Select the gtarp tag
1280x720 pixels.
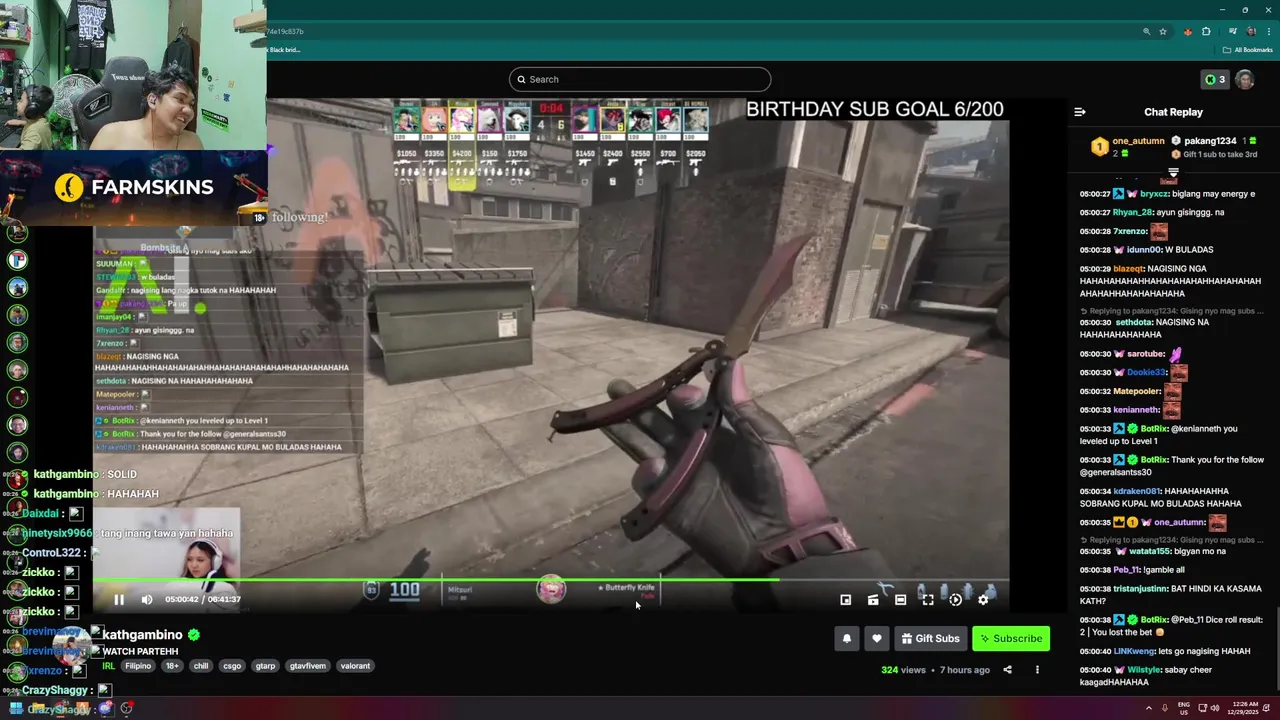coord(265,666)
